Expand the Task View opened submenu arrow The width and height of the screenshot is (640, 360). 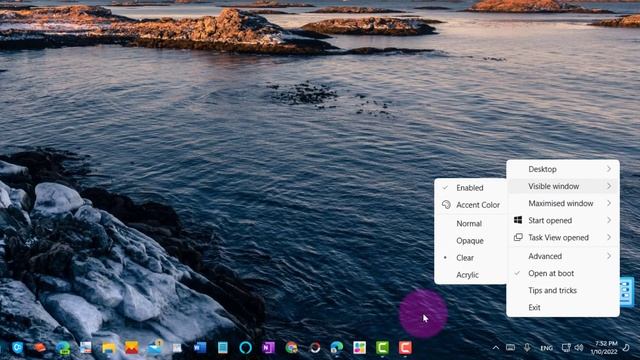click(x=609, y=238)
